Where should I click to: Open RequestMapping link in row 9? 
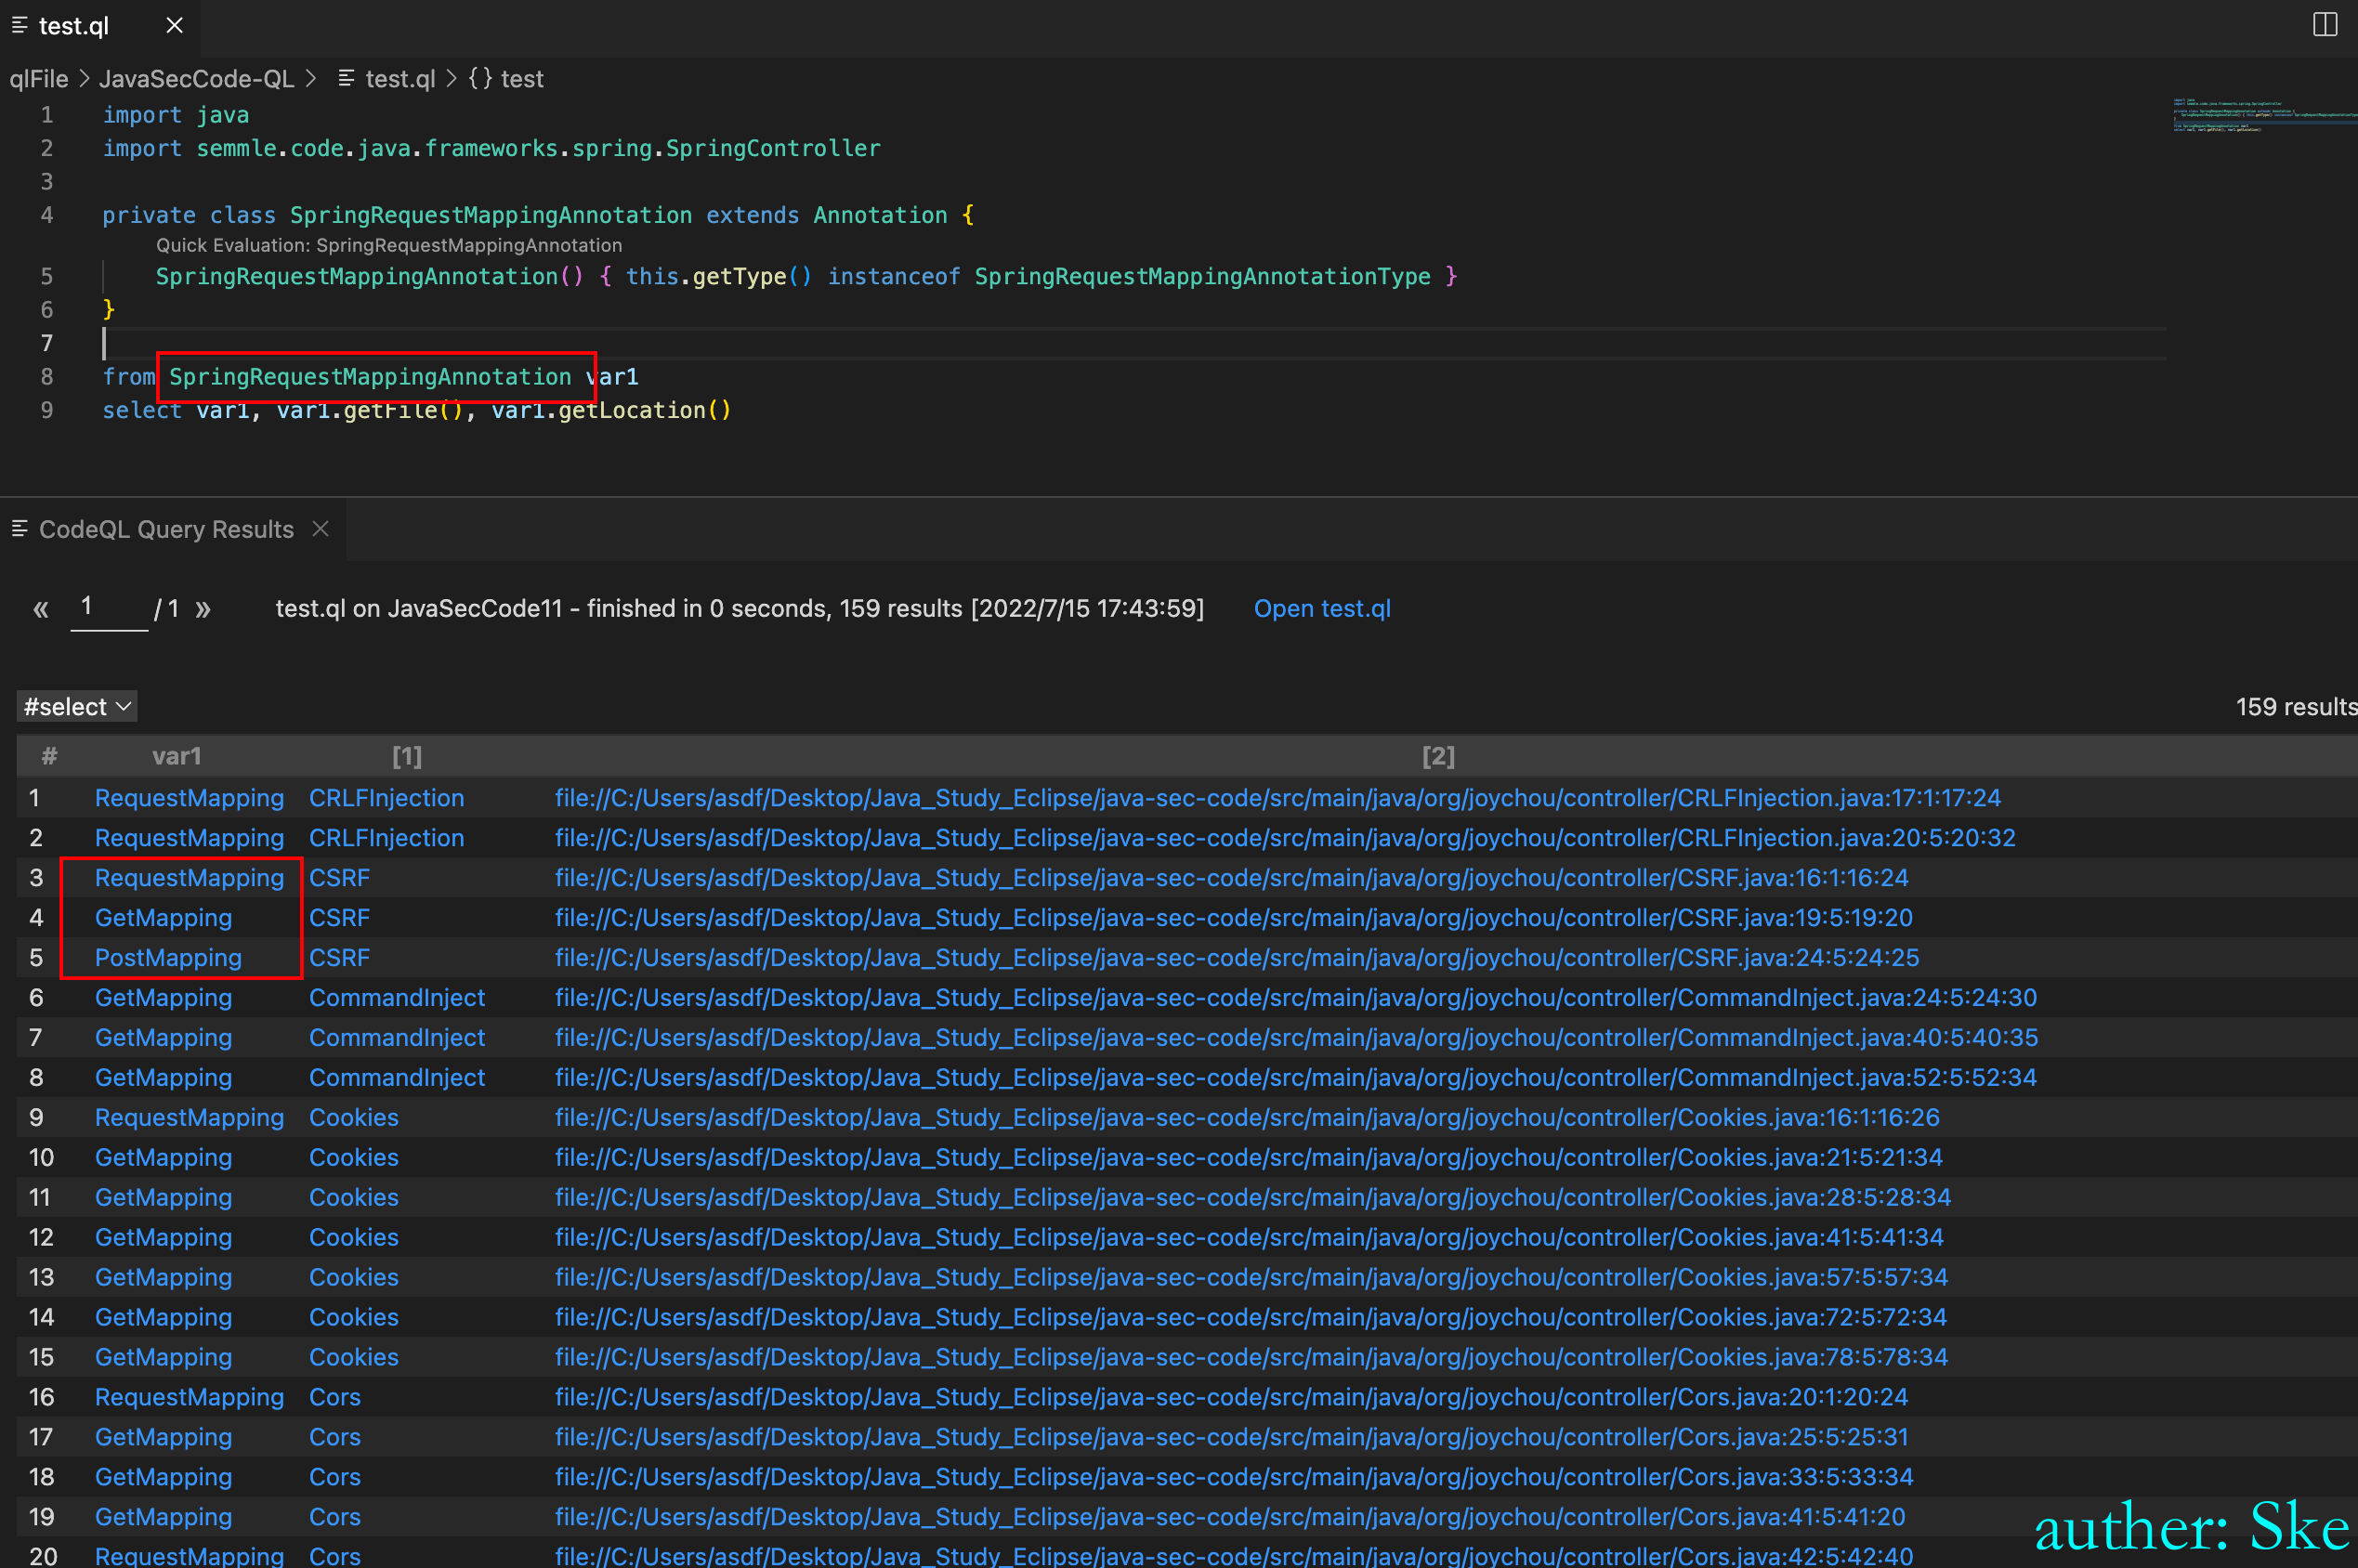(x=189, y=1118)
